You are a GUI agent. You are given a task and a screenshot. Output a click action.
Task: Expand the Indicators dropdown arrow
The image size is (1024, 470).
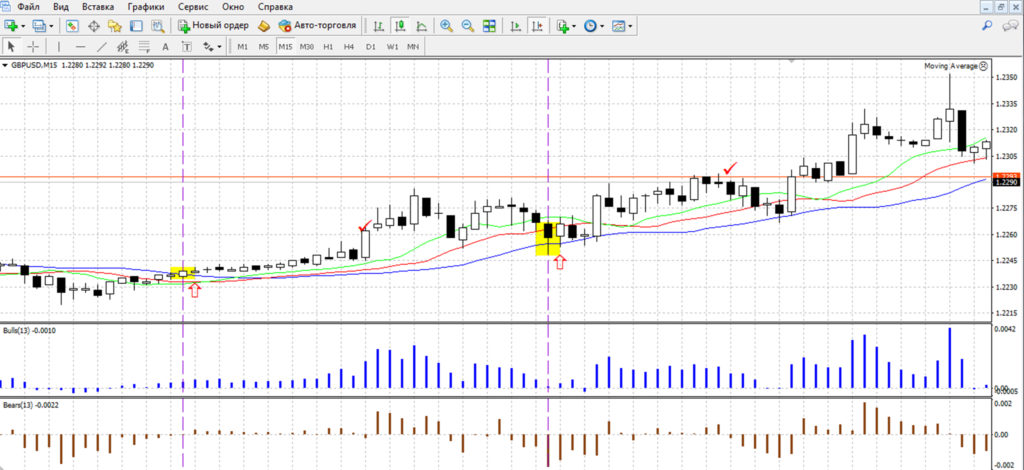[574, 26]
